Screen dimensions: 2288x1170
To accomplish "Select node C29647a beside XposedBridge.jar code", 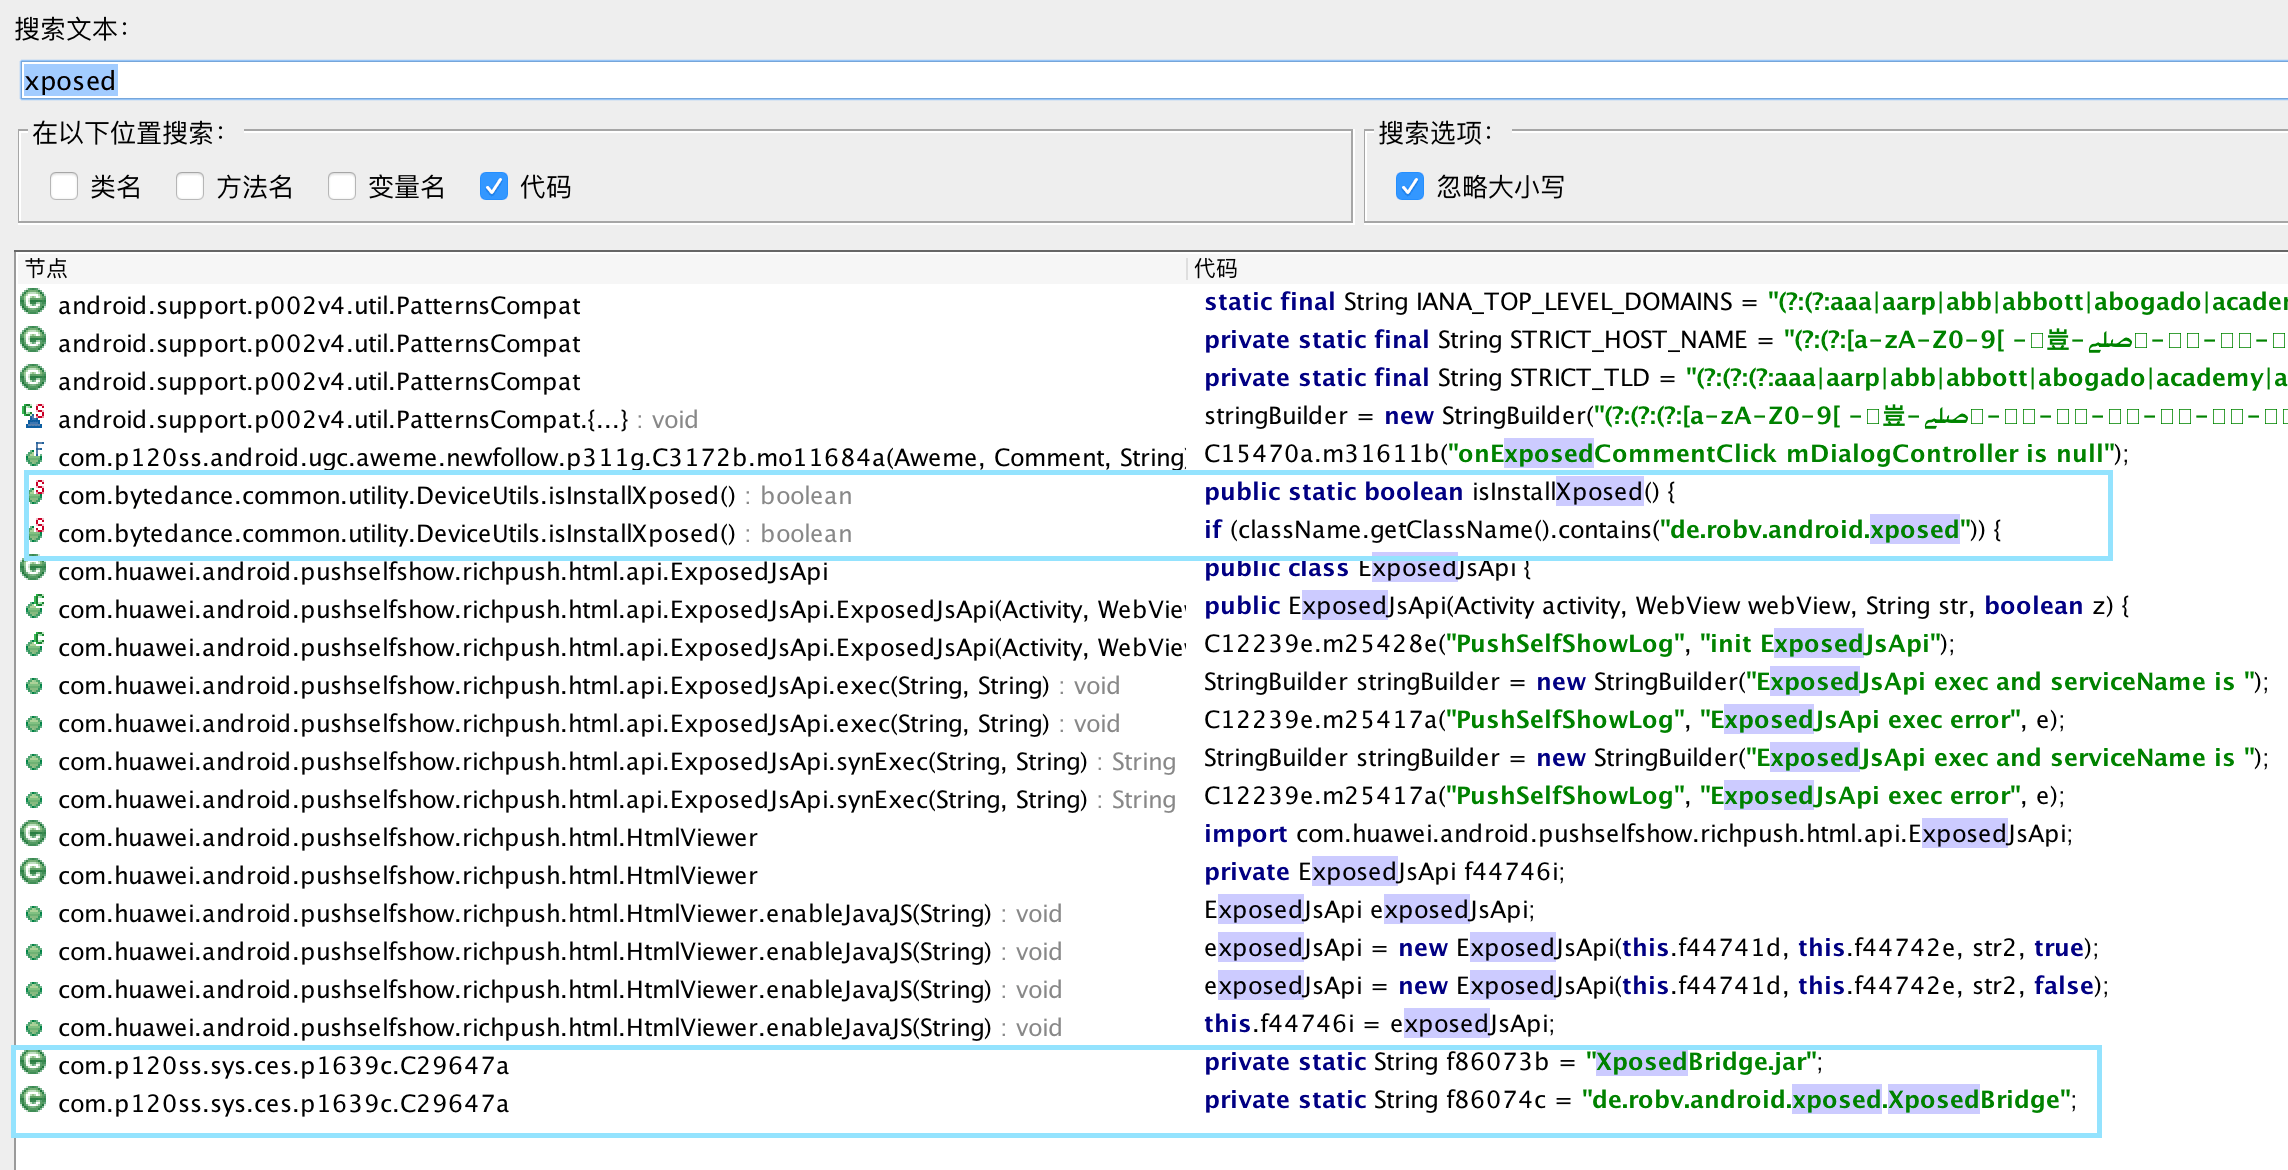I will pyautogui.click(x=284, y=1065).
